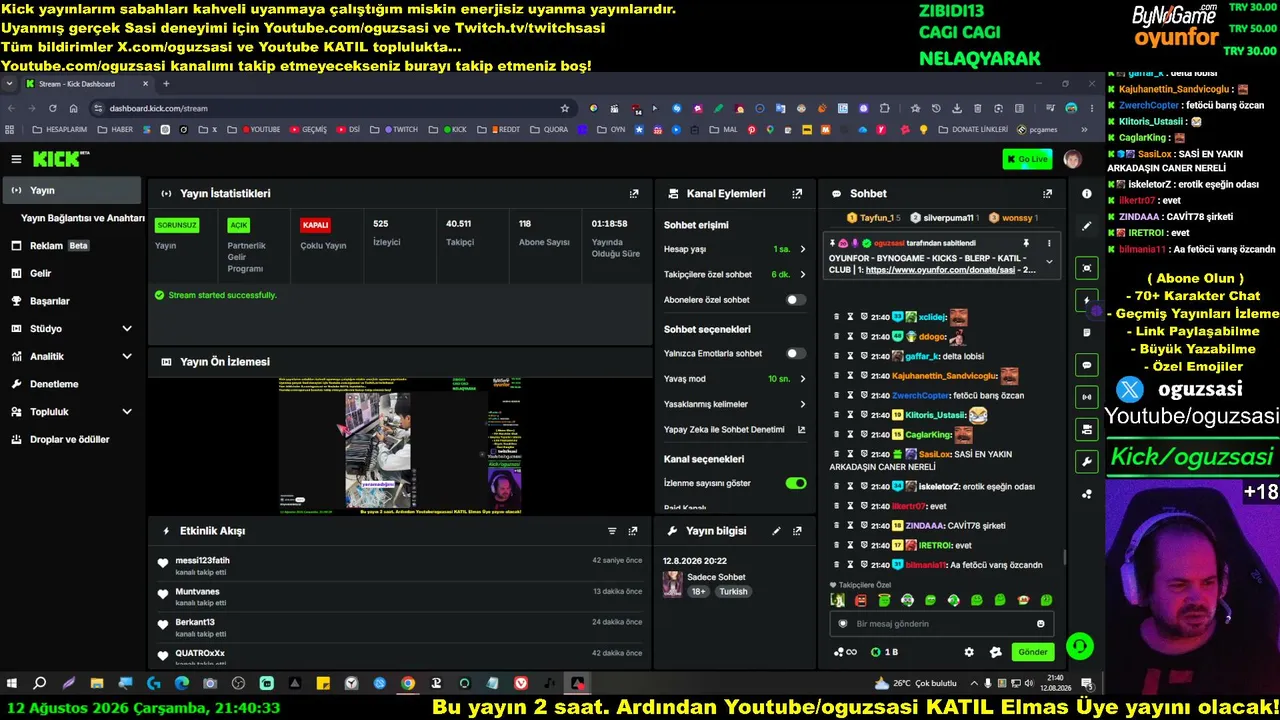
Task: Open the emoji picker in message box
Action: pyautogui.click(x=1041, y=624)
